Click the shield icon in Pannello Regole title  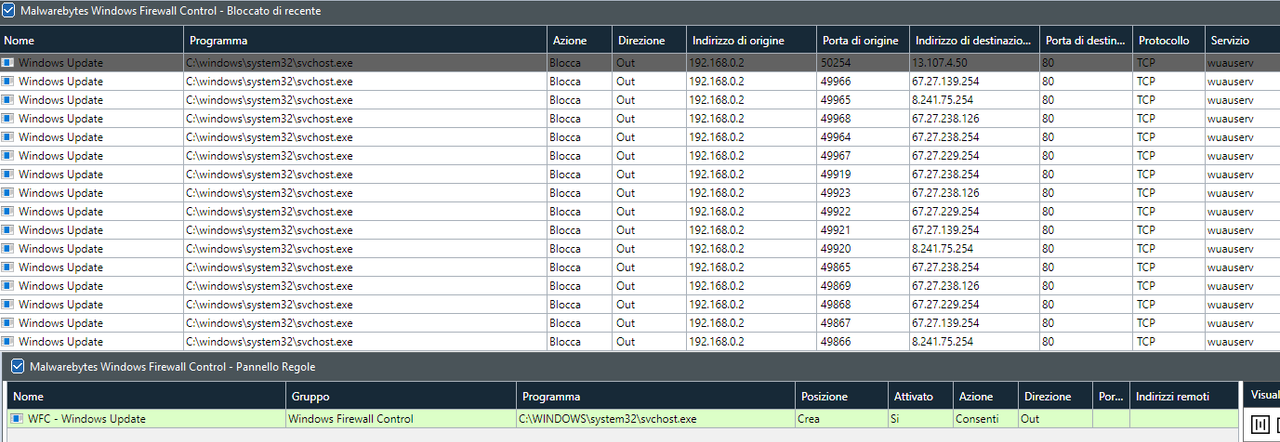(x=17, y=367)
